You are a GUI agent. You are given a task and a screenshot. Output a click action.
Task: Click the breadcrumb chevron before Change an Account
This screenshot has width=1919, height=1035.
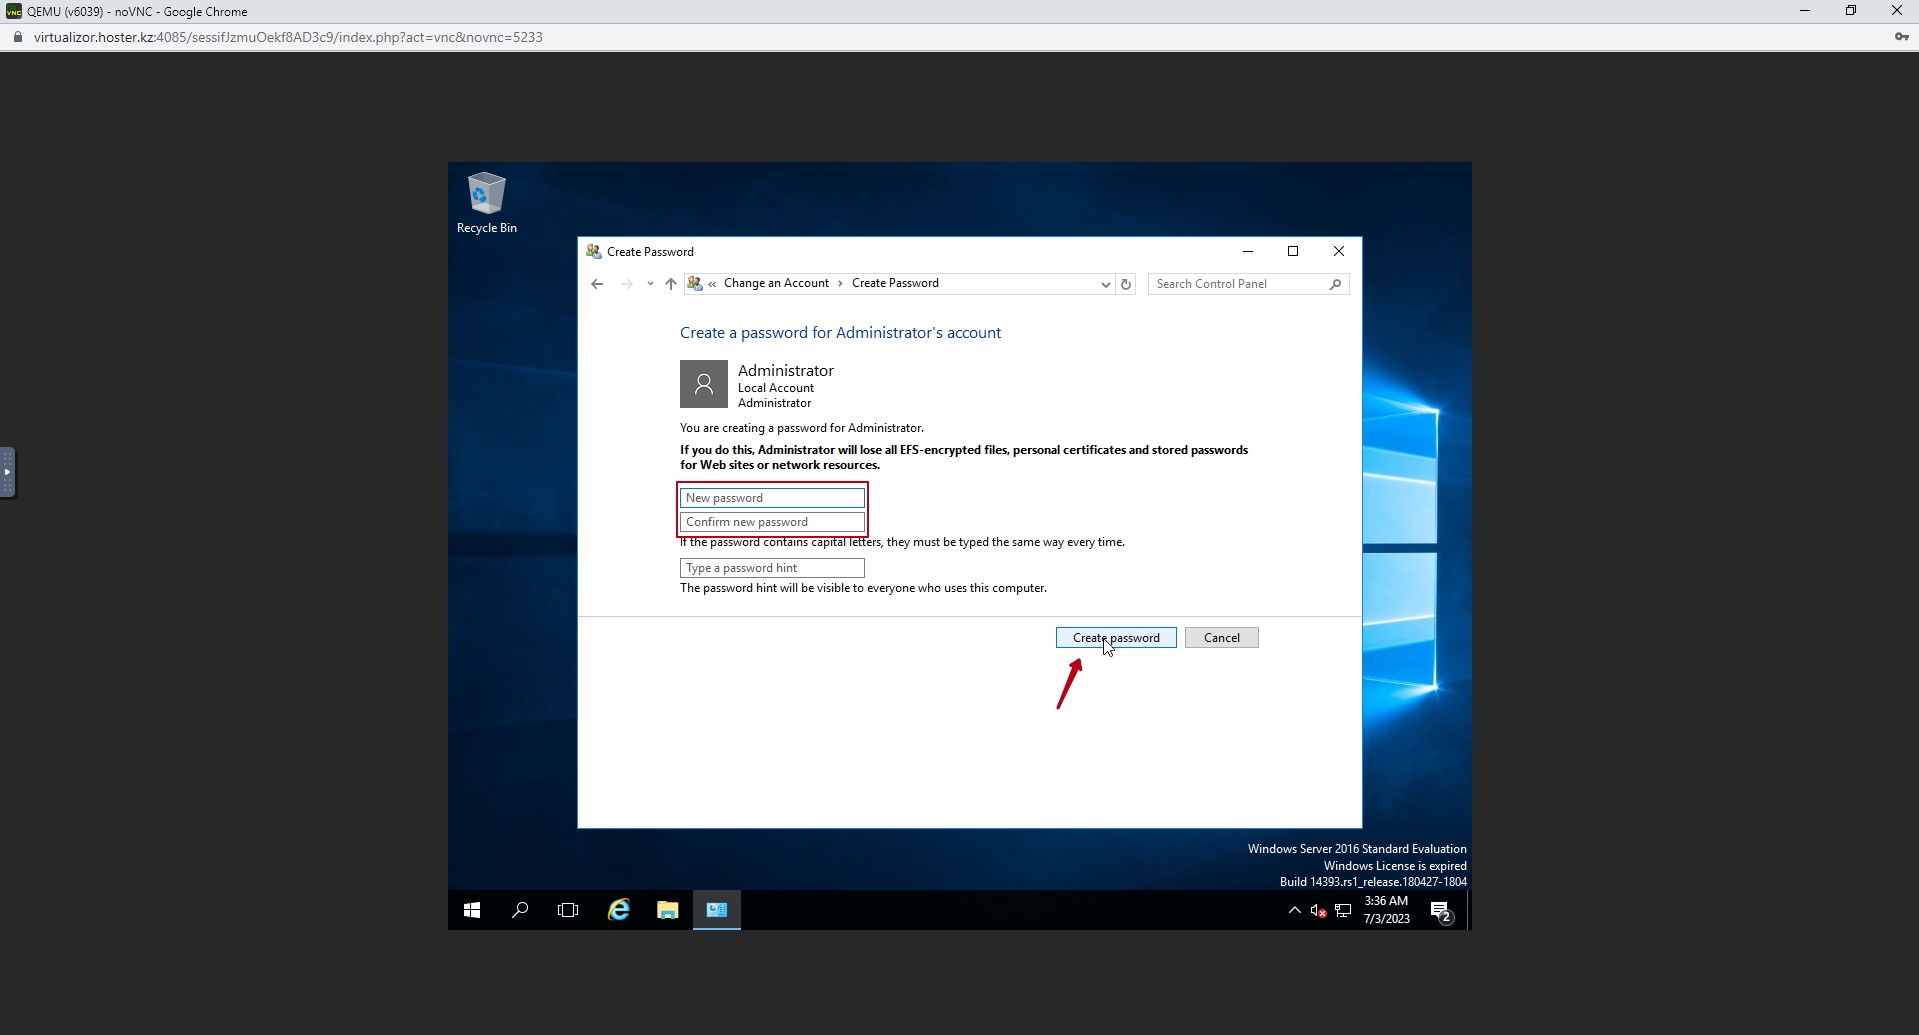pyautogui.click(x=712, y=284)
